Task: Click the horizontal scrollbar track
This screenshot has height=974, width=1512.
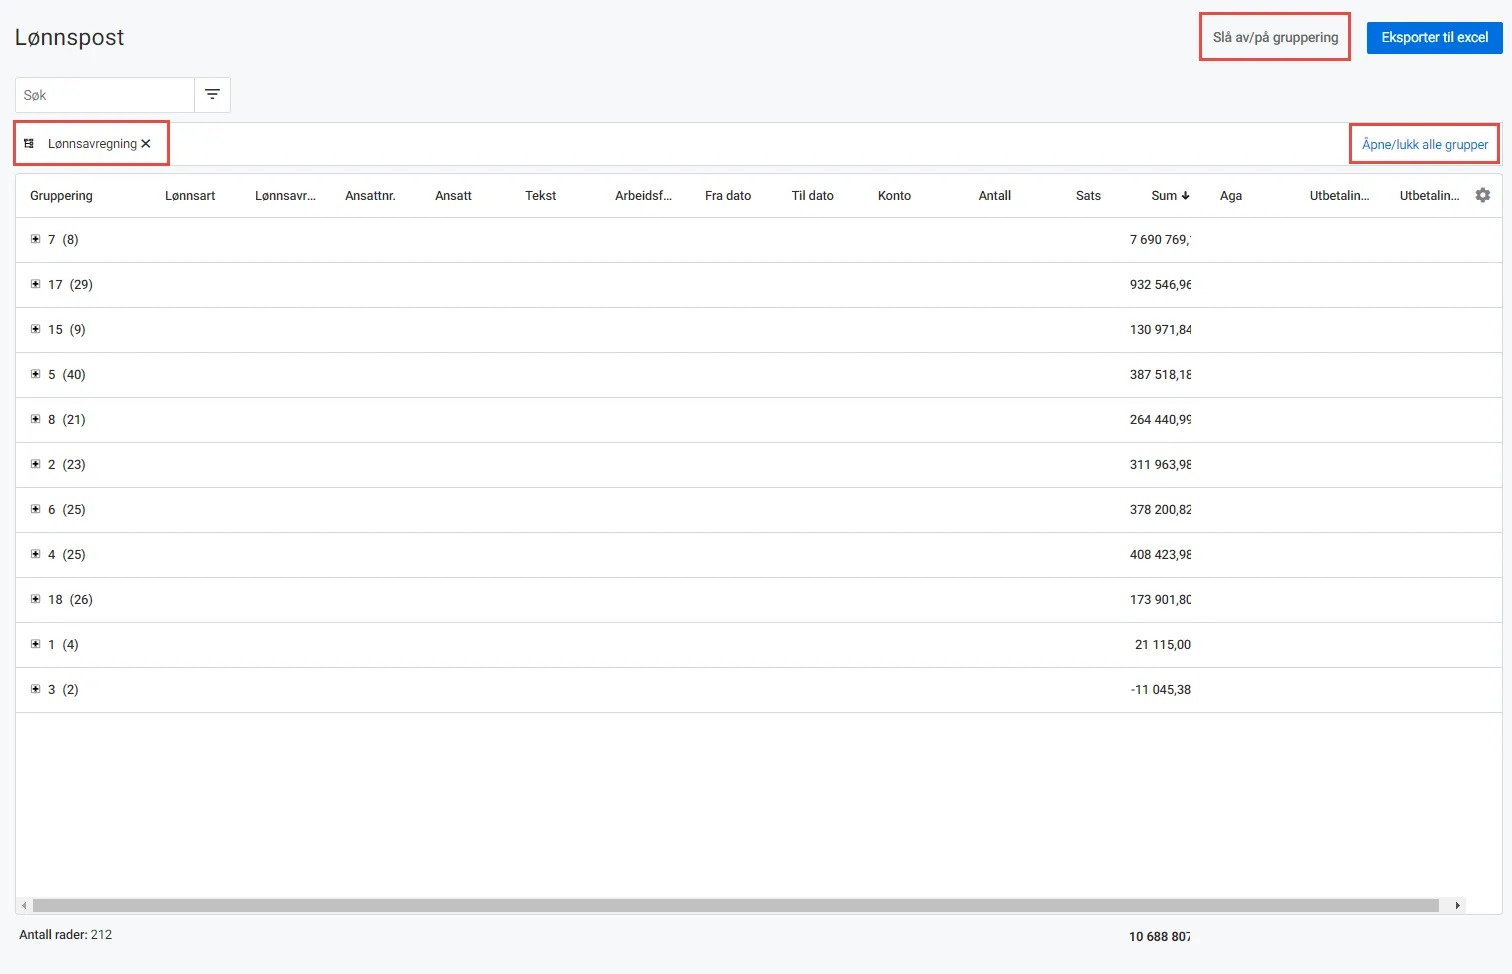Action: (x=735, y=905)
